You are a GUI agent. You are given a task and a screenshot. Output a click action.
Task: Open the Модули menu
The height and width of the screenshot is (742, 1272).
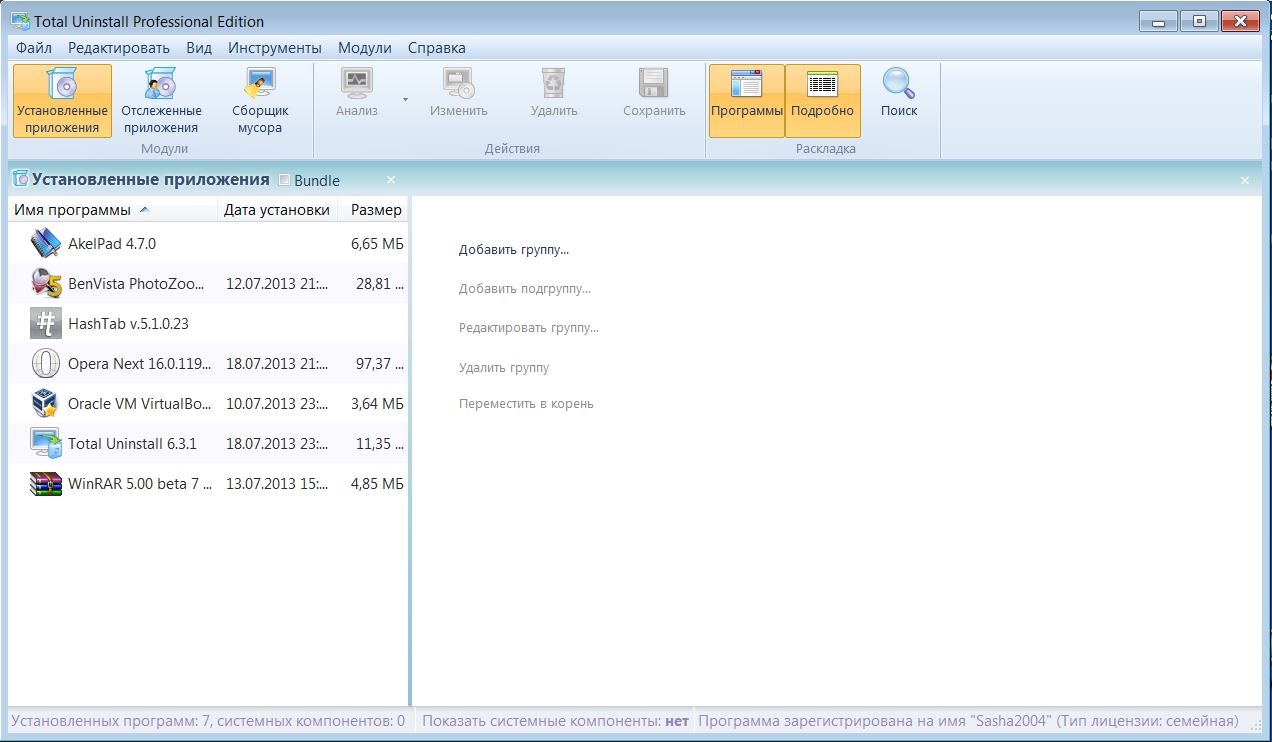(x=365, y=47)
